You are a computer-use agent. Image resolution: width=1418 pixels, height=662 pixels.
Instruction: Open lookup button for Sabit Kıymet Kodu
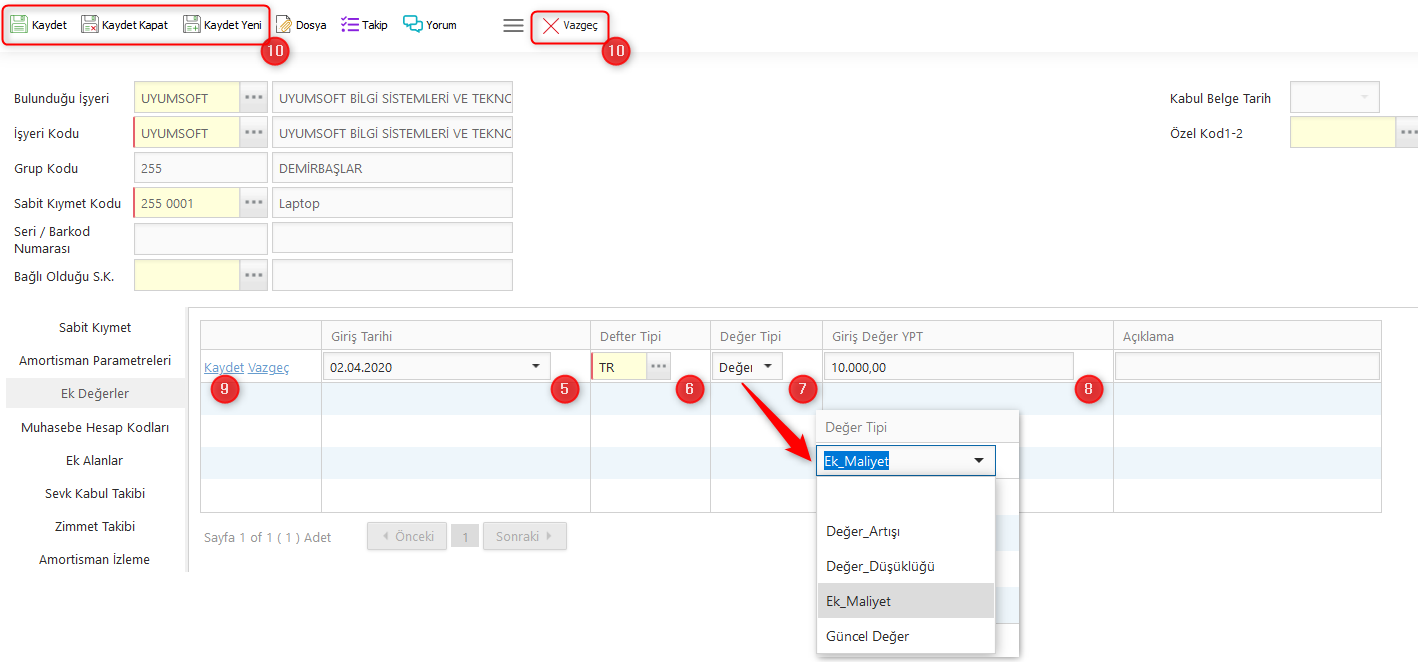pyautogui.click(x=254, y=203)
